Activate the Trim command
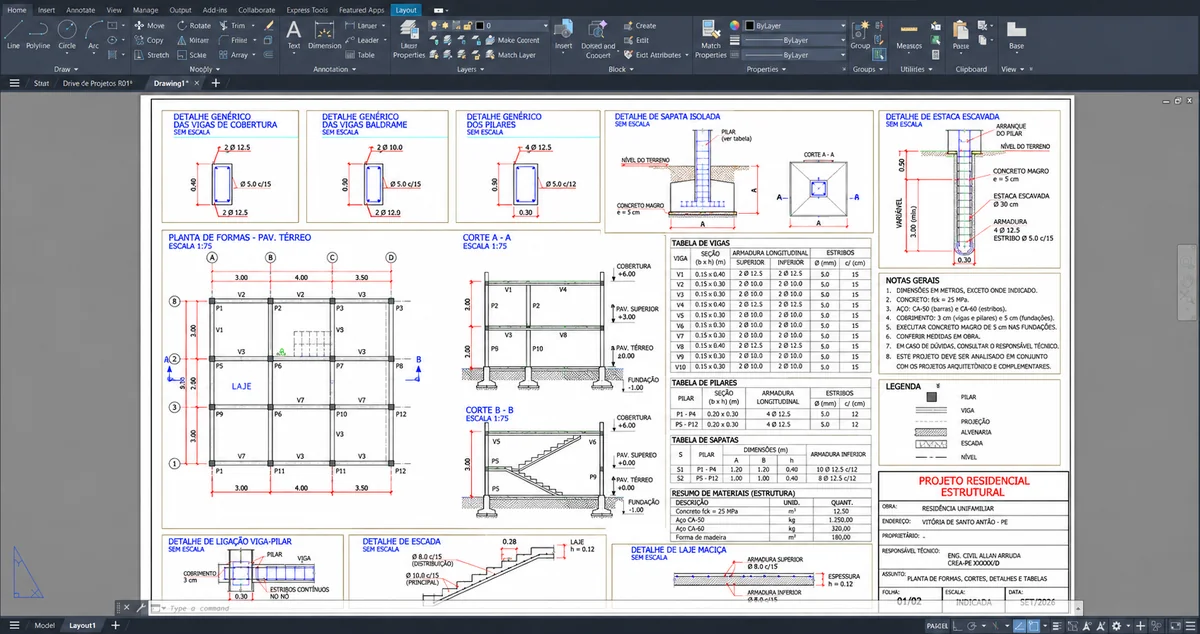This screenshot has width=1200, height=634. pyautogui.click(x=230, y=25)
